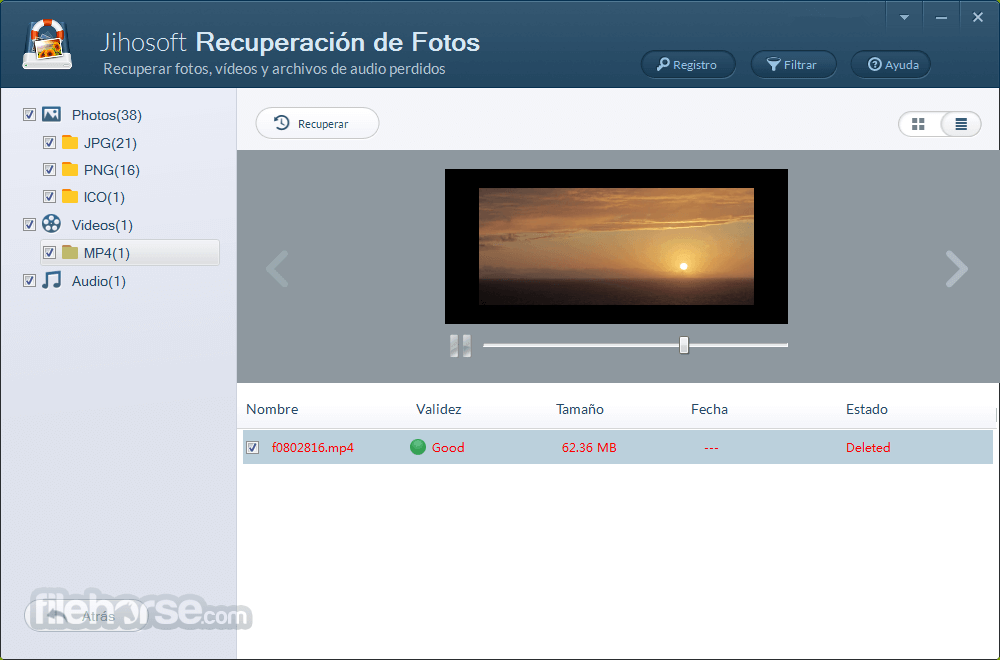This screenshot has width=1000, height=660.
Task: Sort by the Fecha column header
Action: 709,409
